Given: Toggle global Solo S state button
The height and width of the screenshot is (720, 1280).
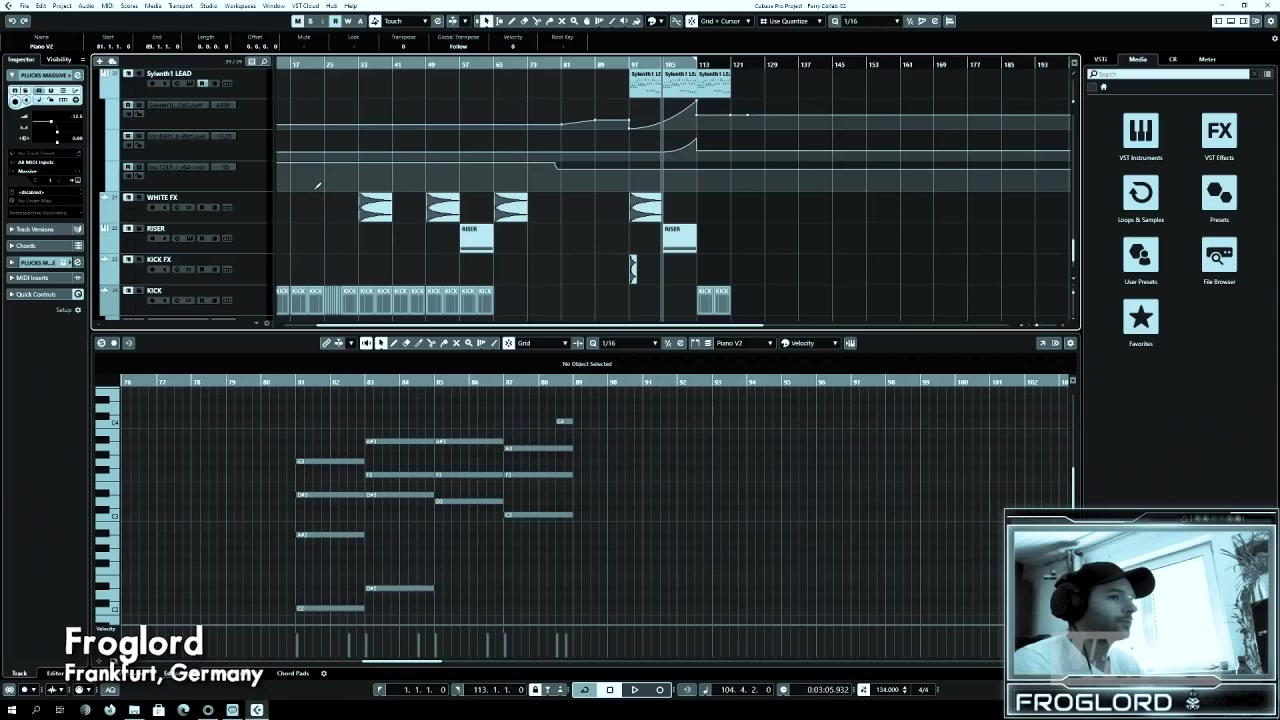Looking at the screenshot, I should [310, 21].
